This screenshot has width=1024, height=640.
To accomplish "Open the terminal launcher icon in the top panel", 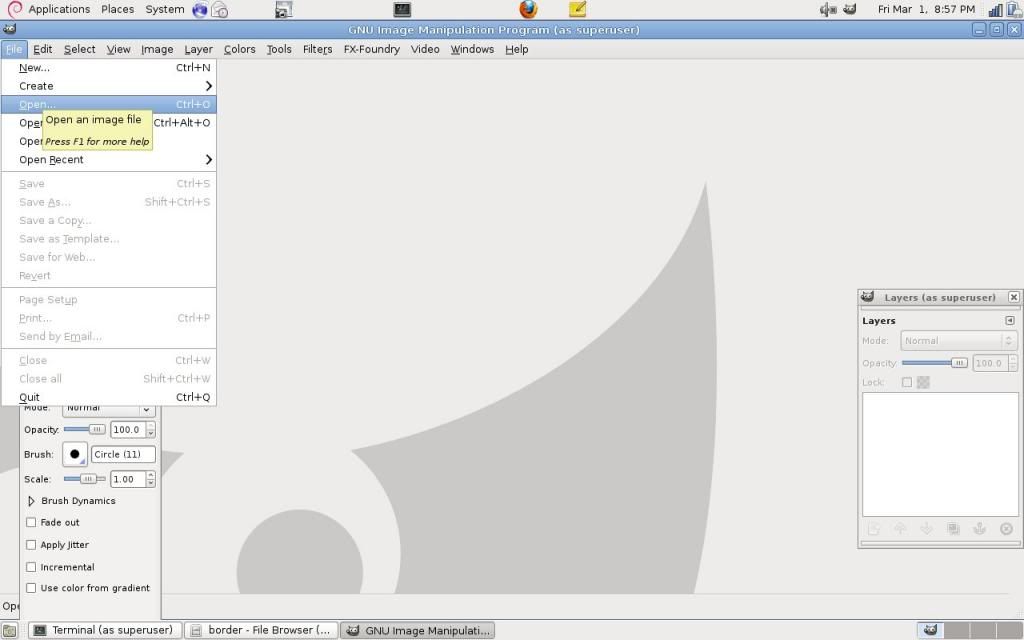I will pos(402,9).
